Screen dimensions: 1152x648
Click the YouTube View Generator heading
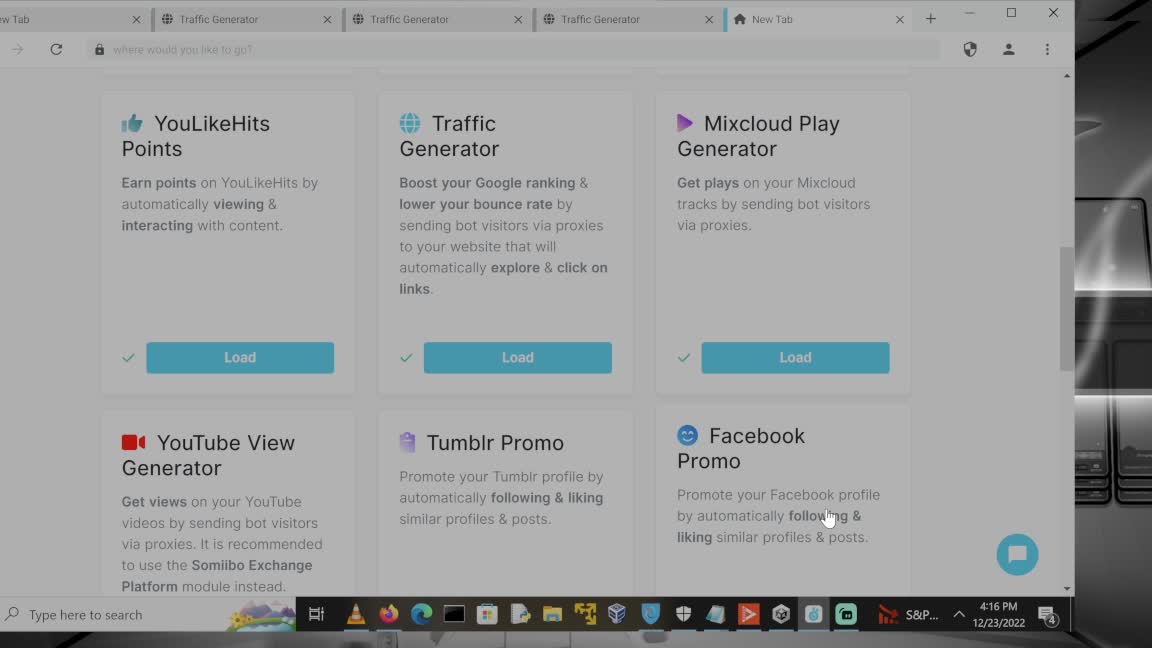(208, 455)
